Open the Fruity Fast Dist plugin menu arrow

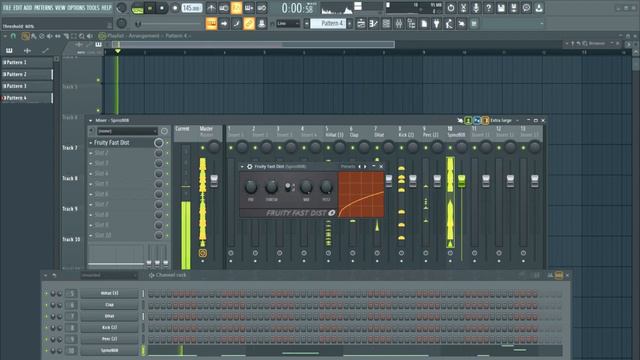coord(242,167)
